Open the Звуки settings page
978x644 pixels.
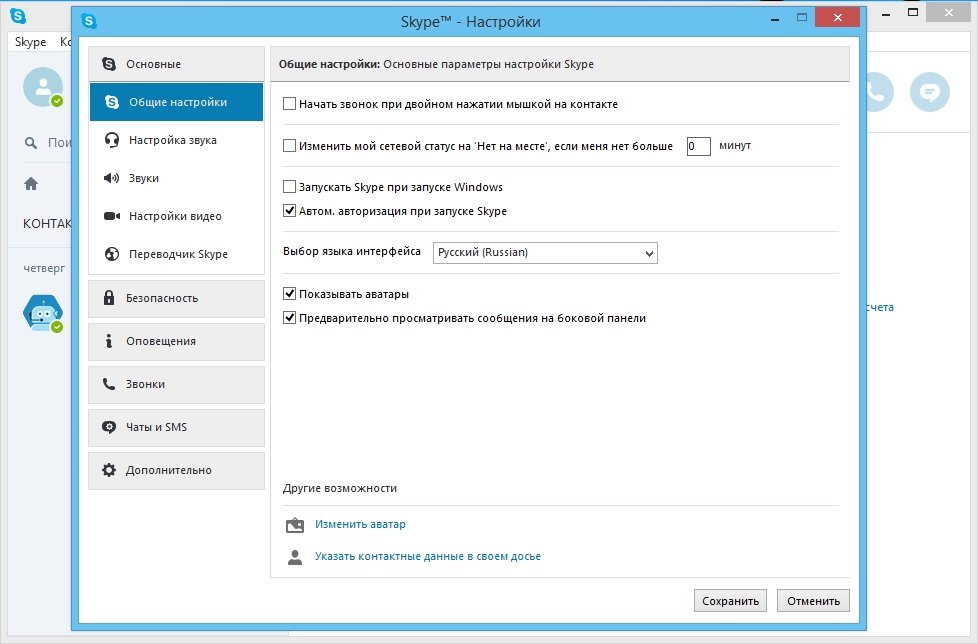click(177, 178)
